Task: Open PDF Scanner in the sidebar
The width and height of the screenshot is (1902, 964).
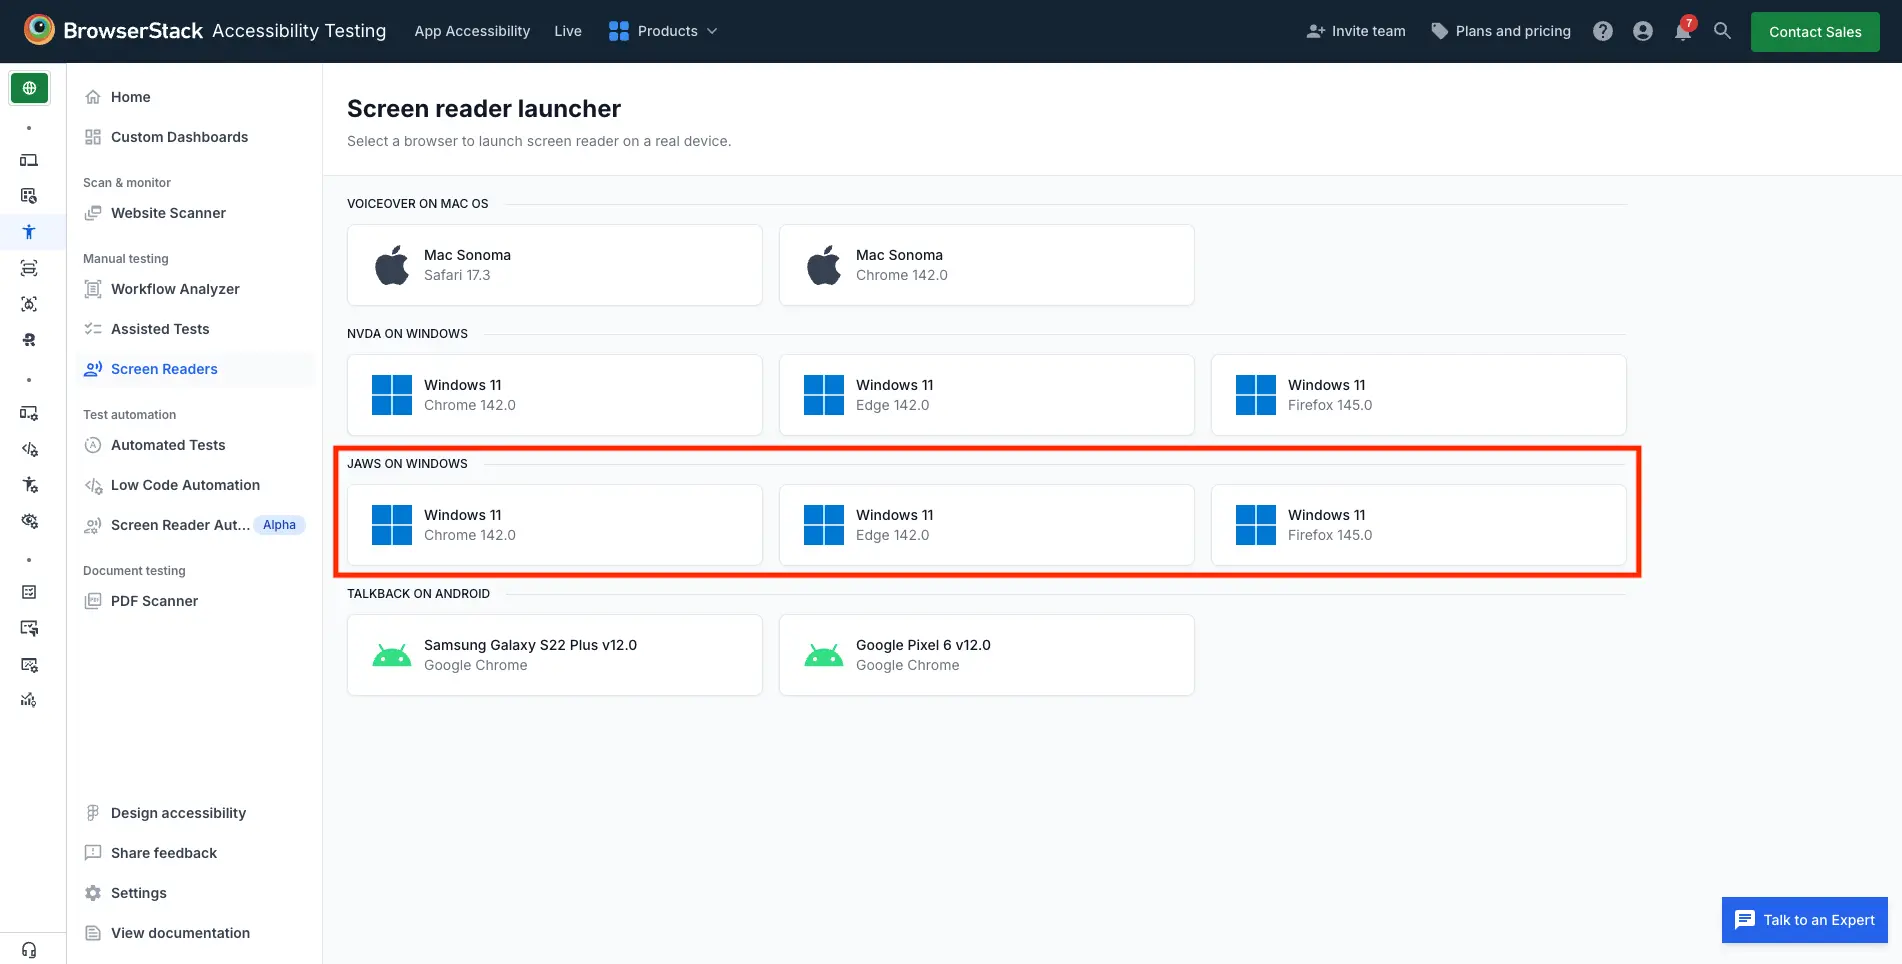Action: (x=154, y=601)
